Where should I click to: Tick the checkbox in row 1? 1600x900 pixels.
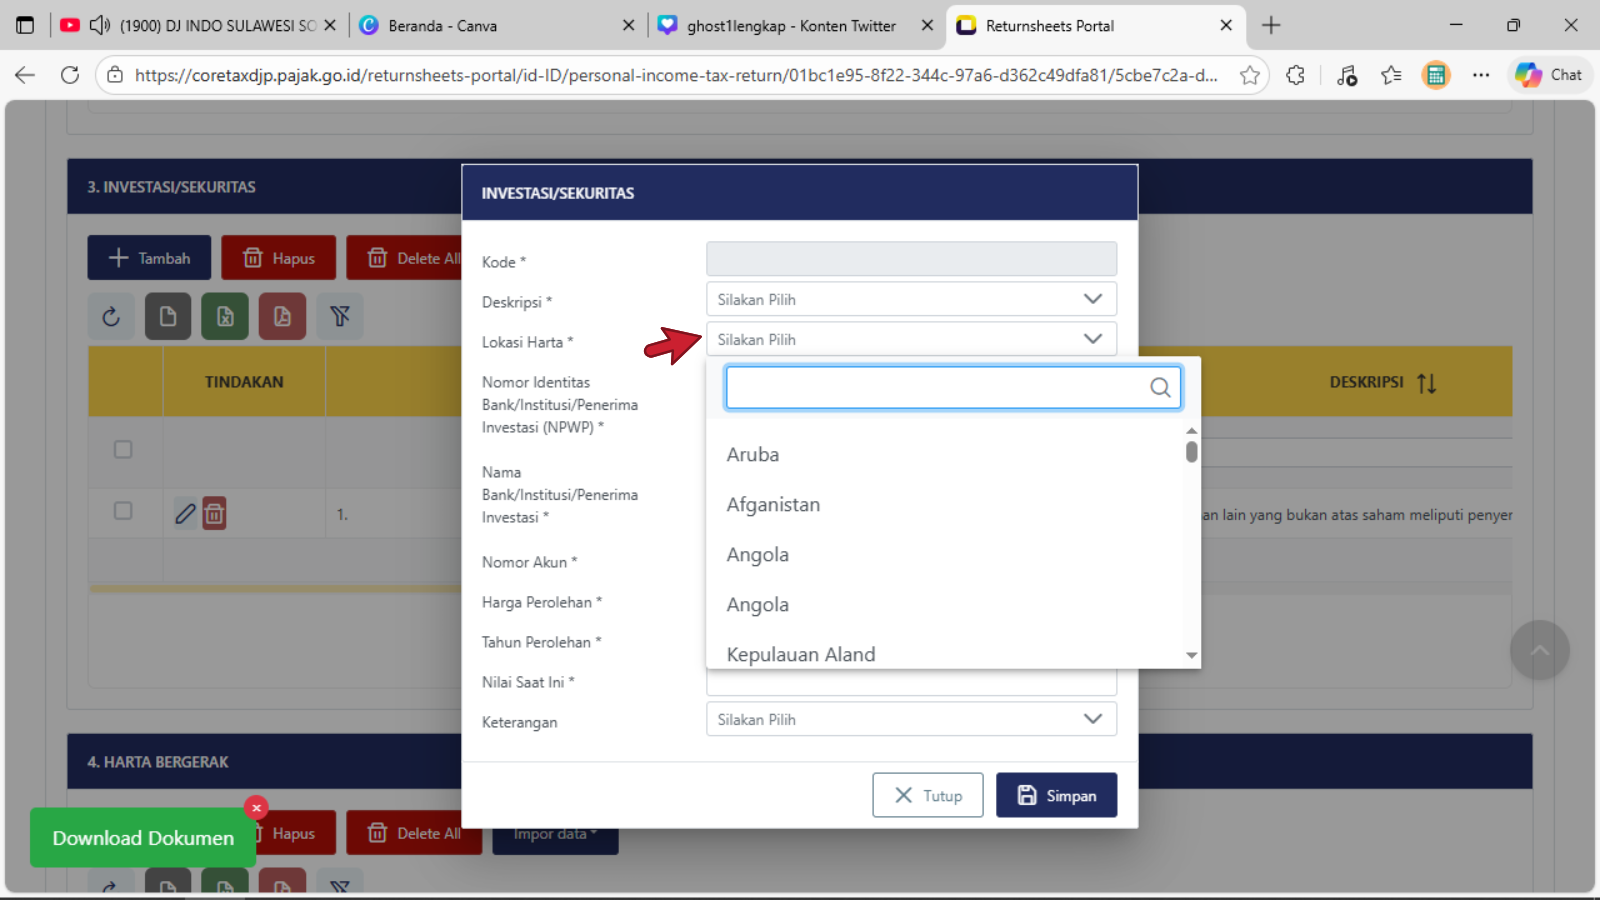coord(123,511)
